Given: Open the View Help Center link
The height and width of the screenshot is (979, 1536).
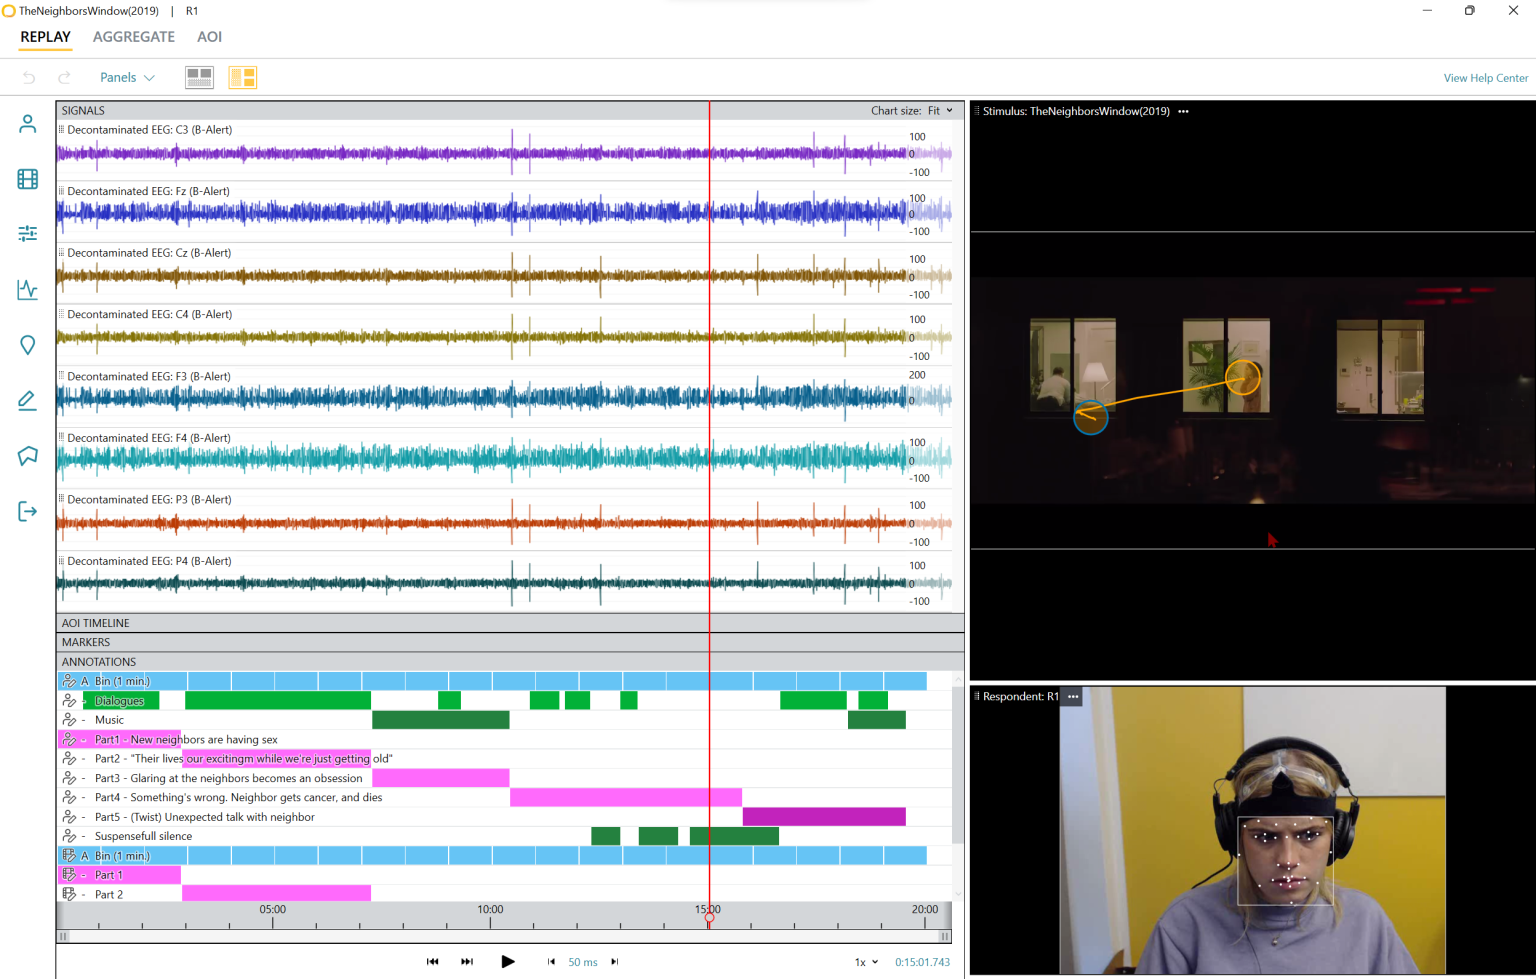Looking at the screenshot, I should point(1485,78).
